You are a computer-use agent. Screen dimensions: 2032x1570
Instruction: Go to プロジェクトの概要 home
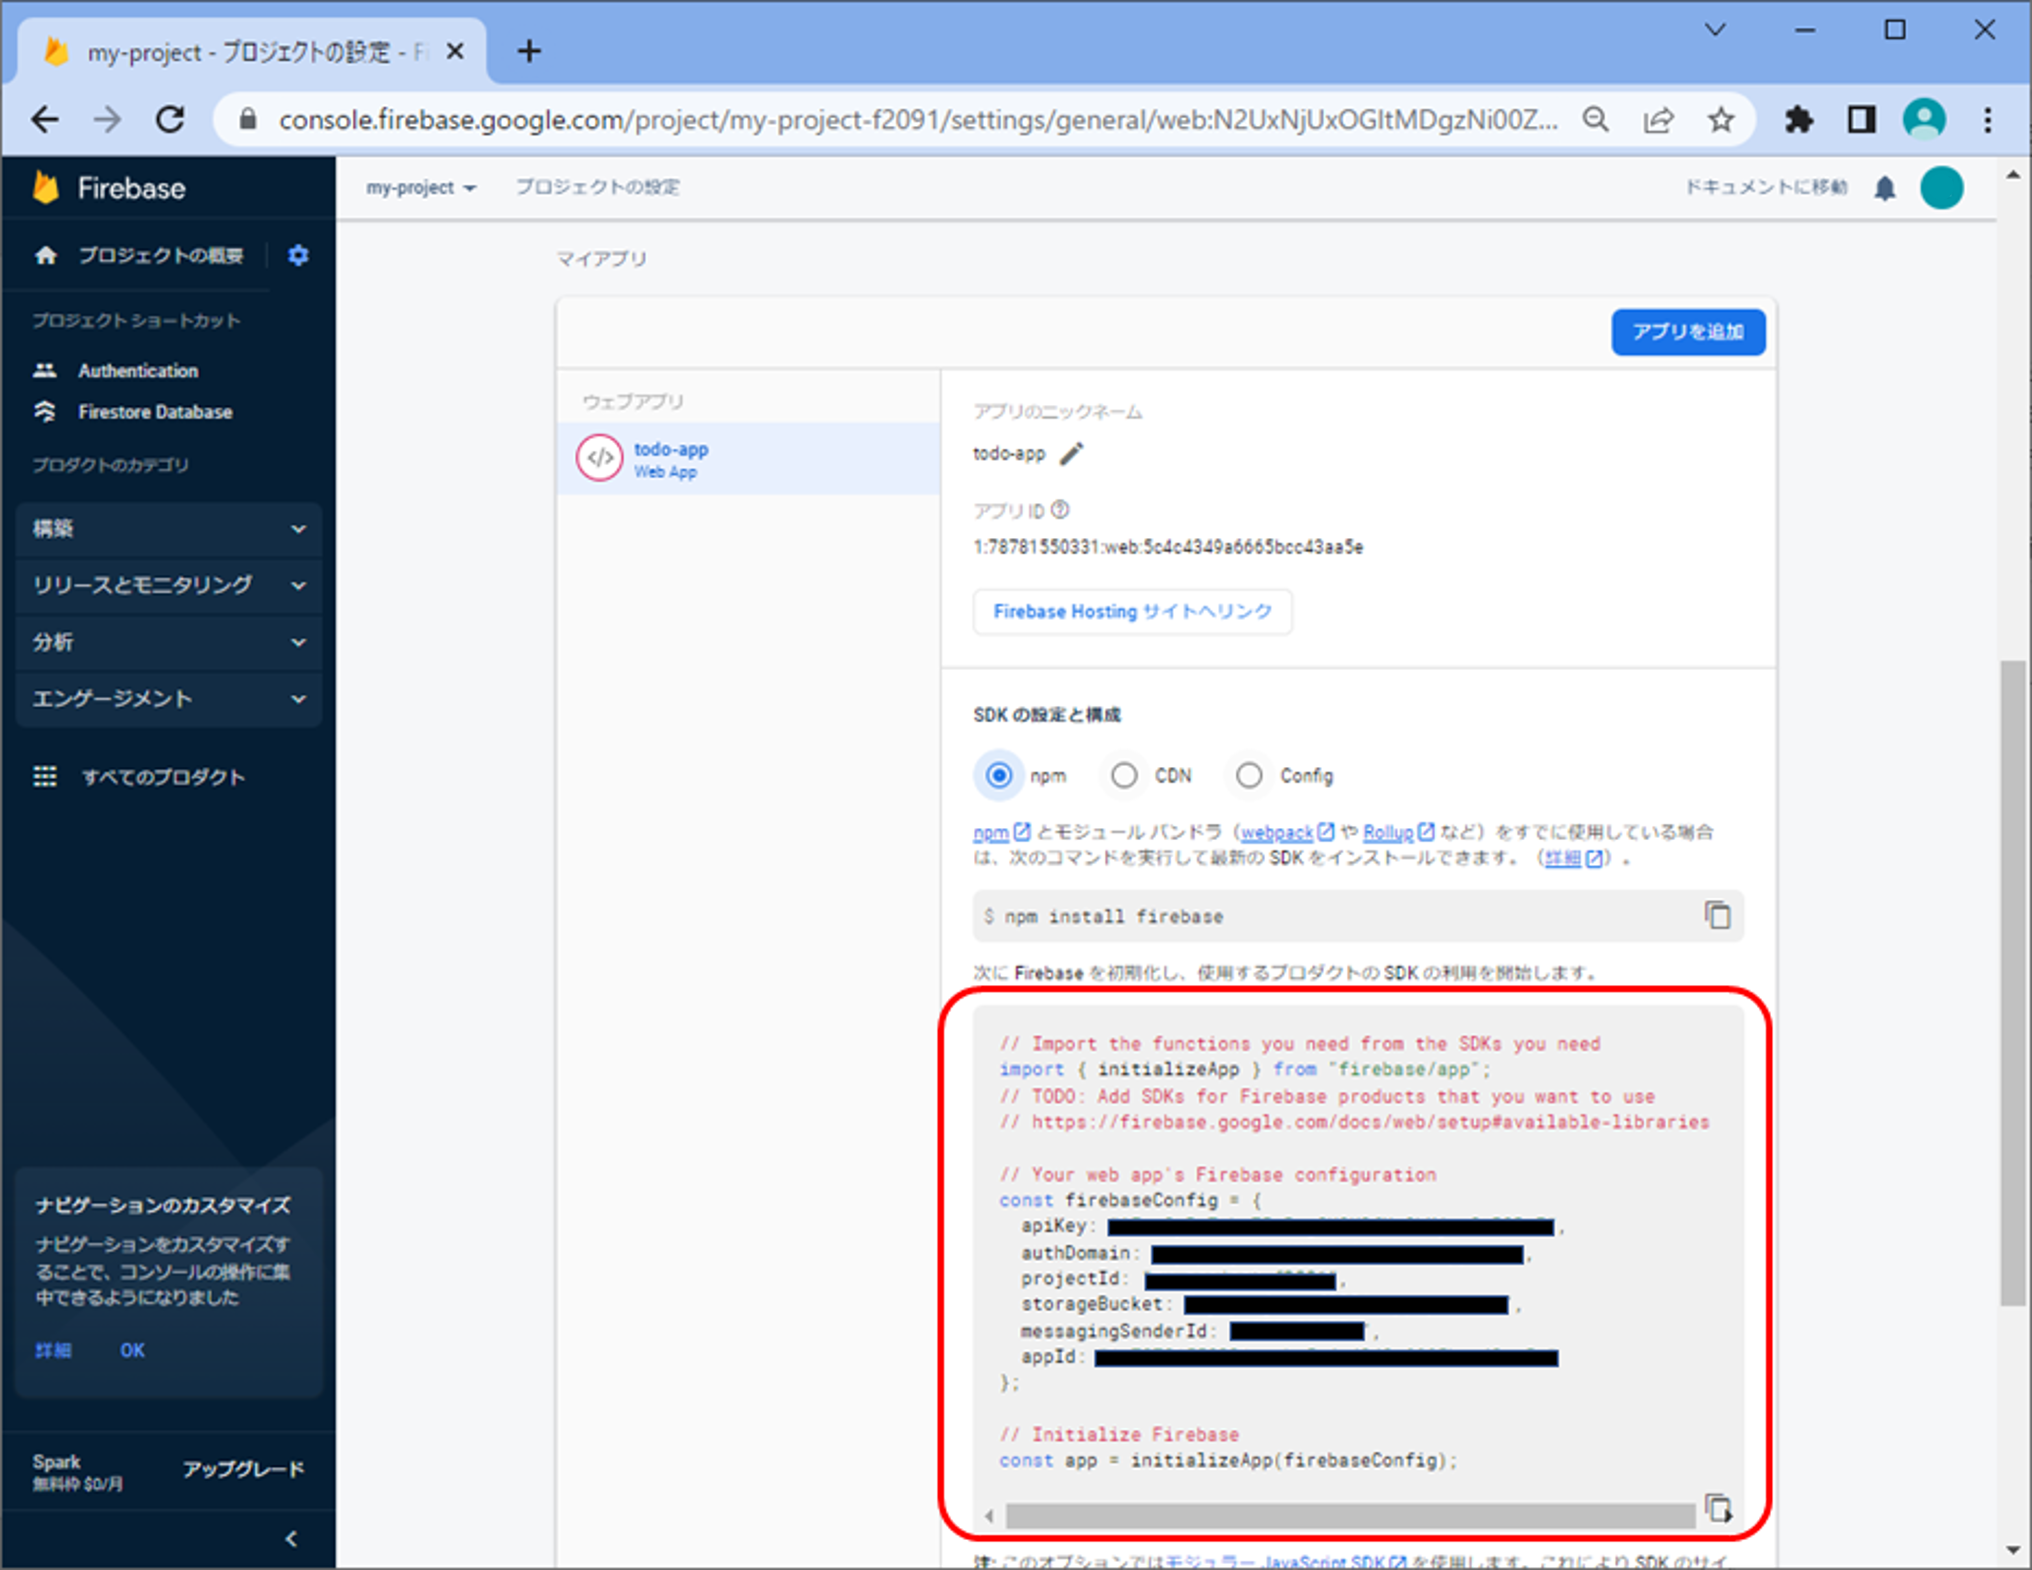coord(140,255)
